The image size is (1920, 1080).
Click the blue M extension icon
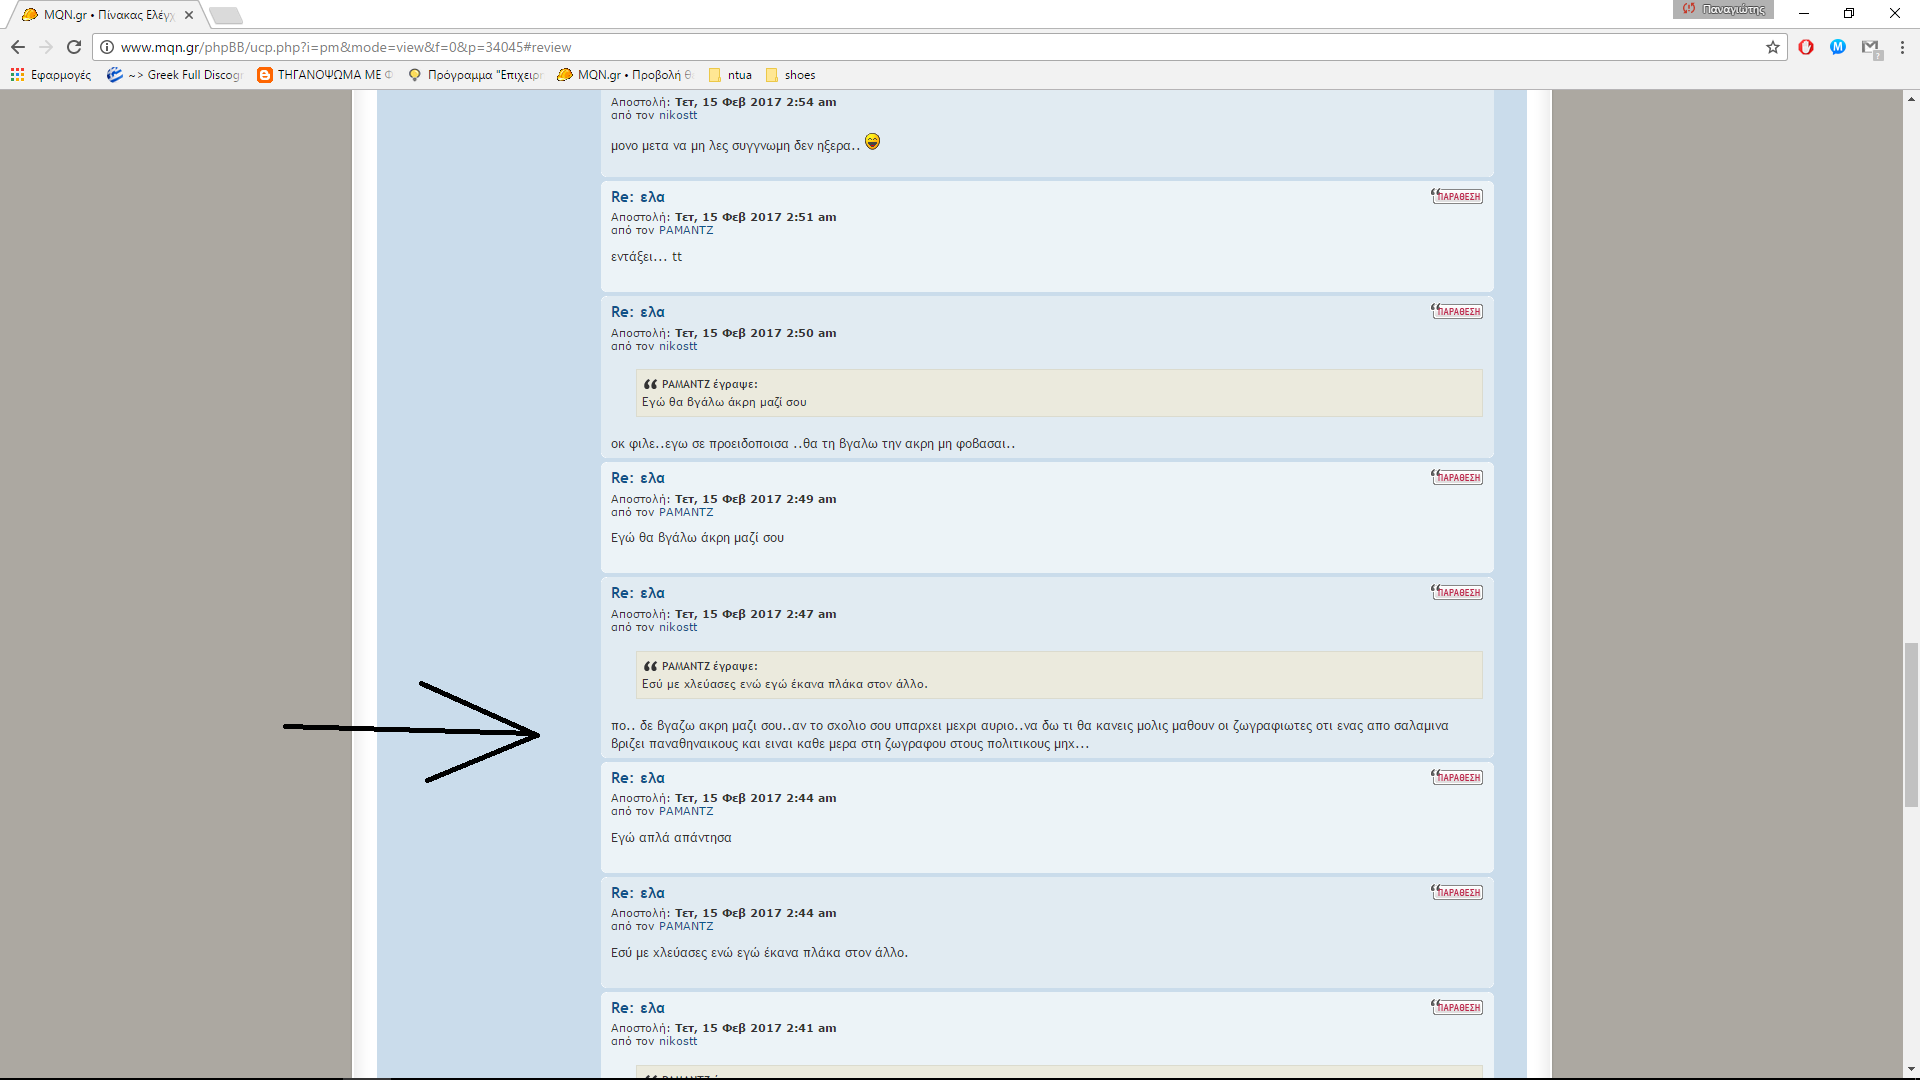pos(1838,47)
